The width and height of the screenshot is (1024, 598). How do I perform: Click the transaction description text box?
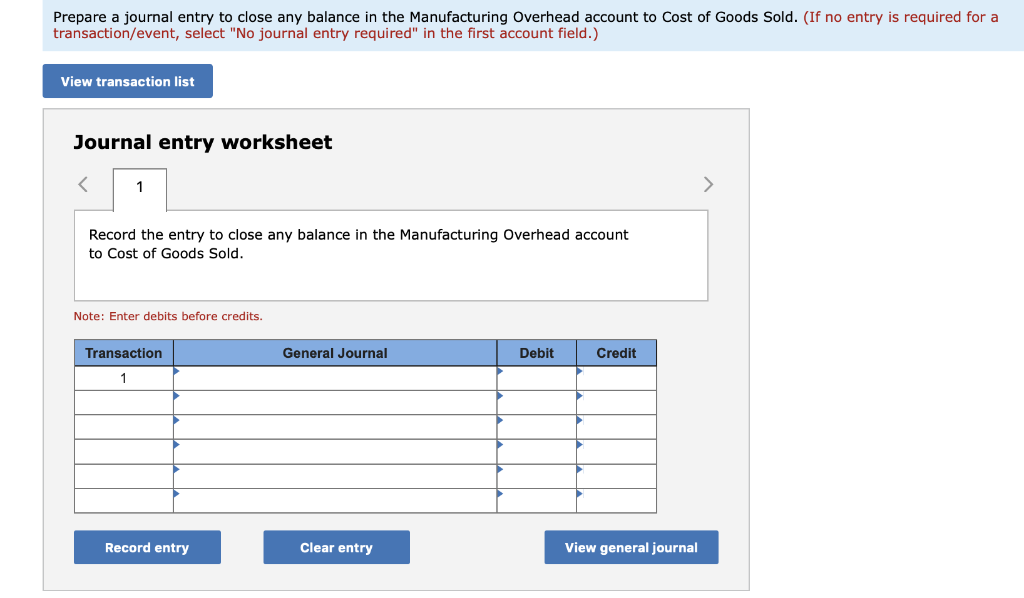pos(391,254)
